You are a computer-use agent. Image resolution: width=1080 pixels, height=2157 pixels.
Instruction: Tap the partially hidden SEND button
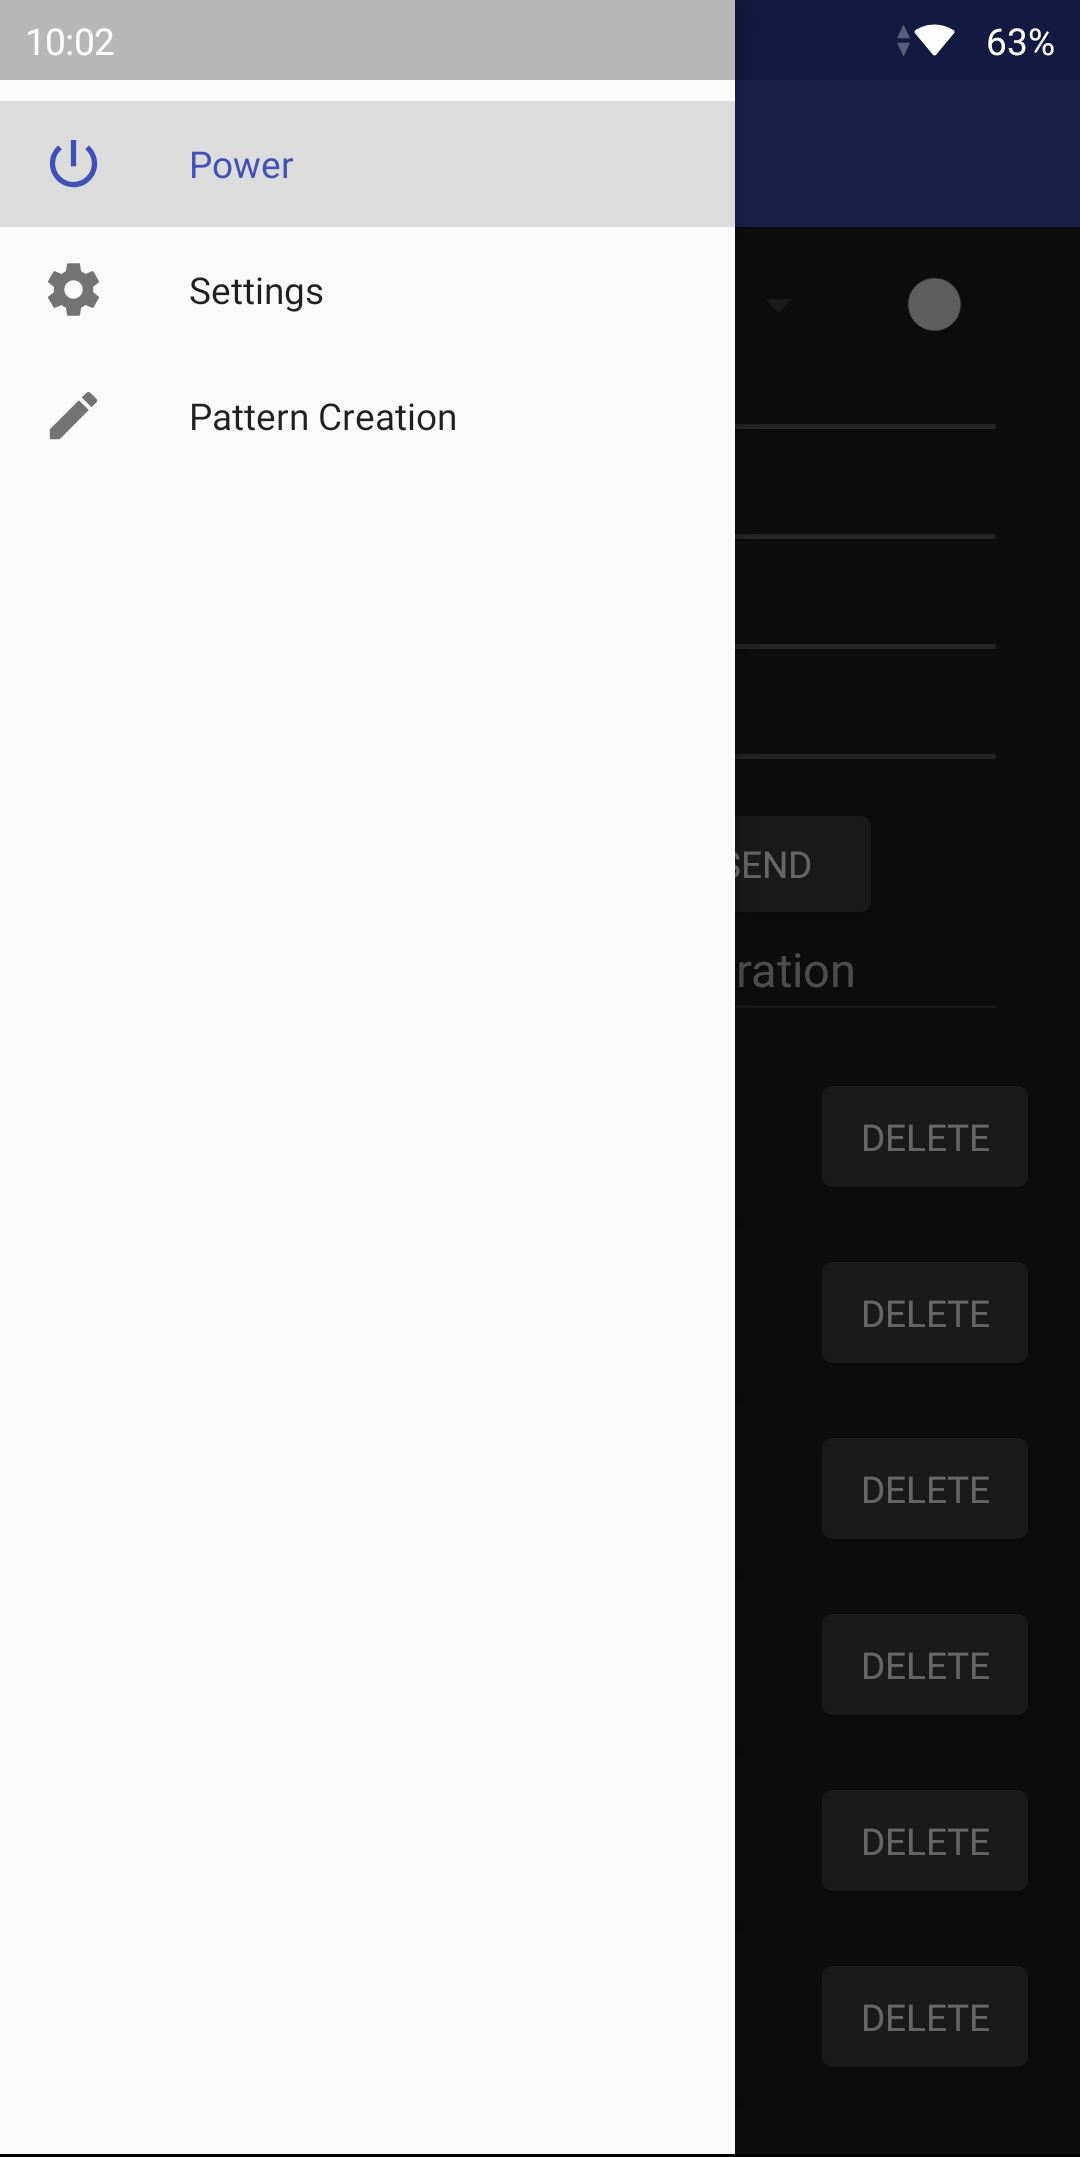pos(802,864)
